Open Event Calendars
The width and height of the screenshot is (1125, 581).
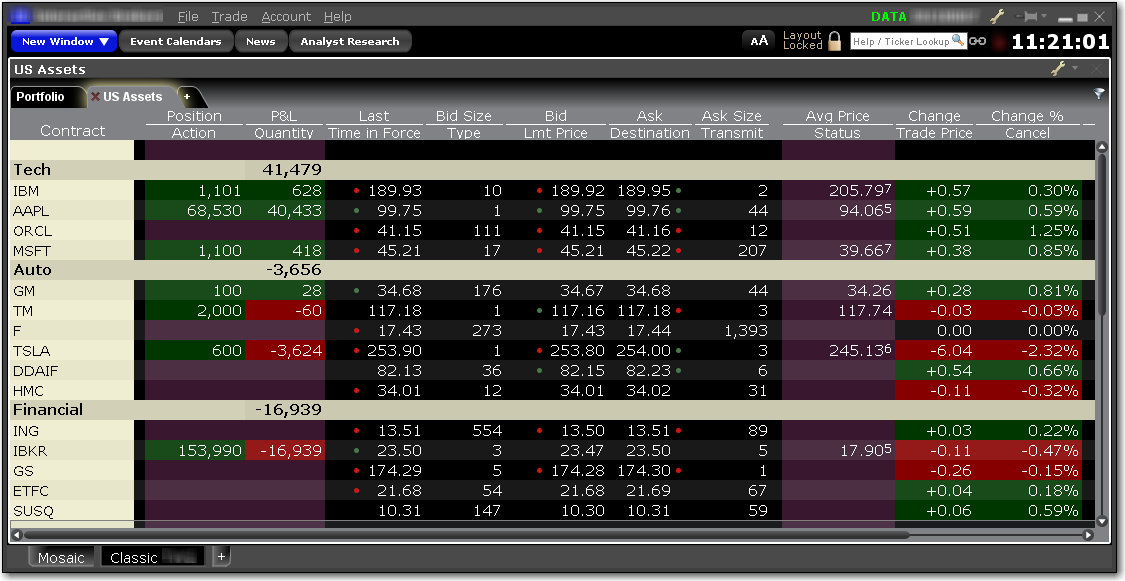click(x=176, y=42)
